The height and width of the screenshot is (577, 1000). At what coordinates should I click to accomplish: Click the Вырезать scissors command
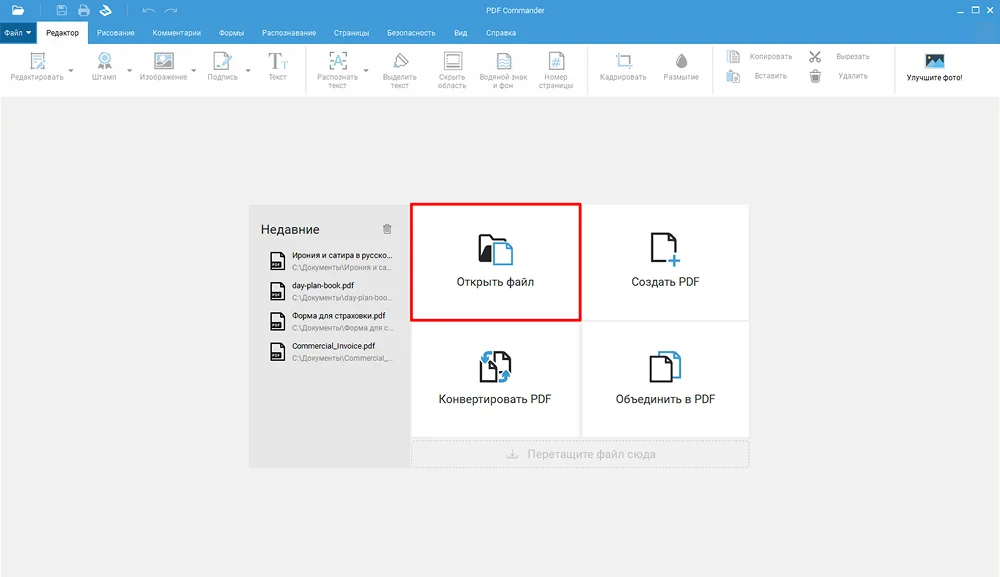click(839, 57)
